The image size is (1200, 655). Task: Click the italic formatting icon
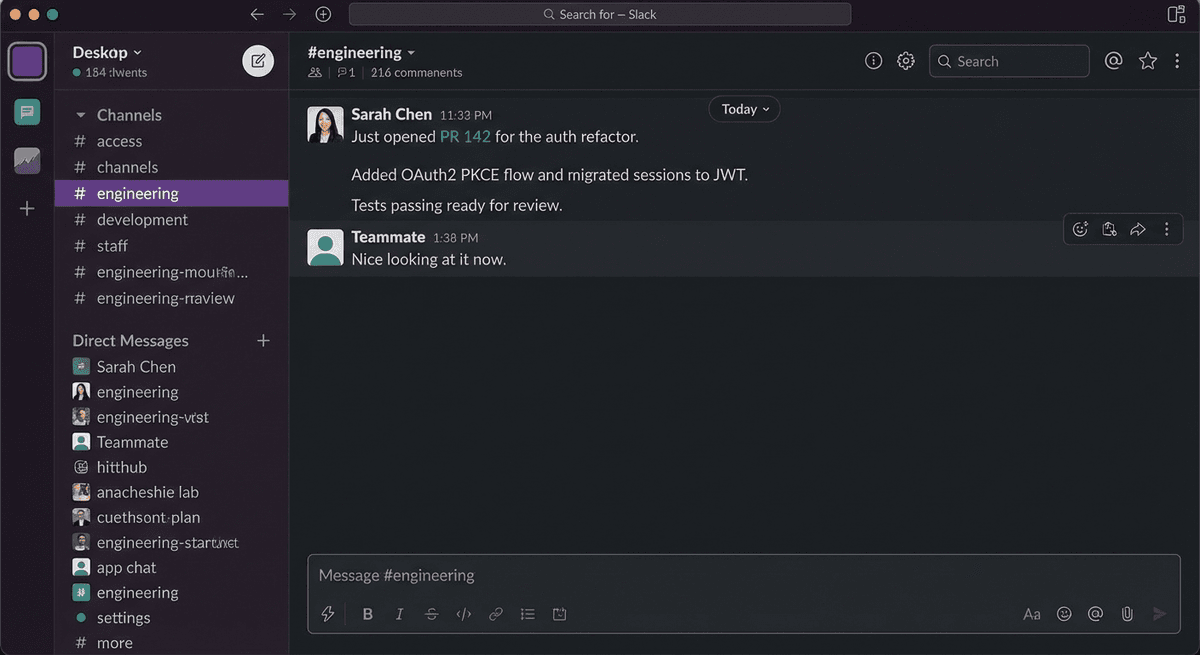point(399,613)
